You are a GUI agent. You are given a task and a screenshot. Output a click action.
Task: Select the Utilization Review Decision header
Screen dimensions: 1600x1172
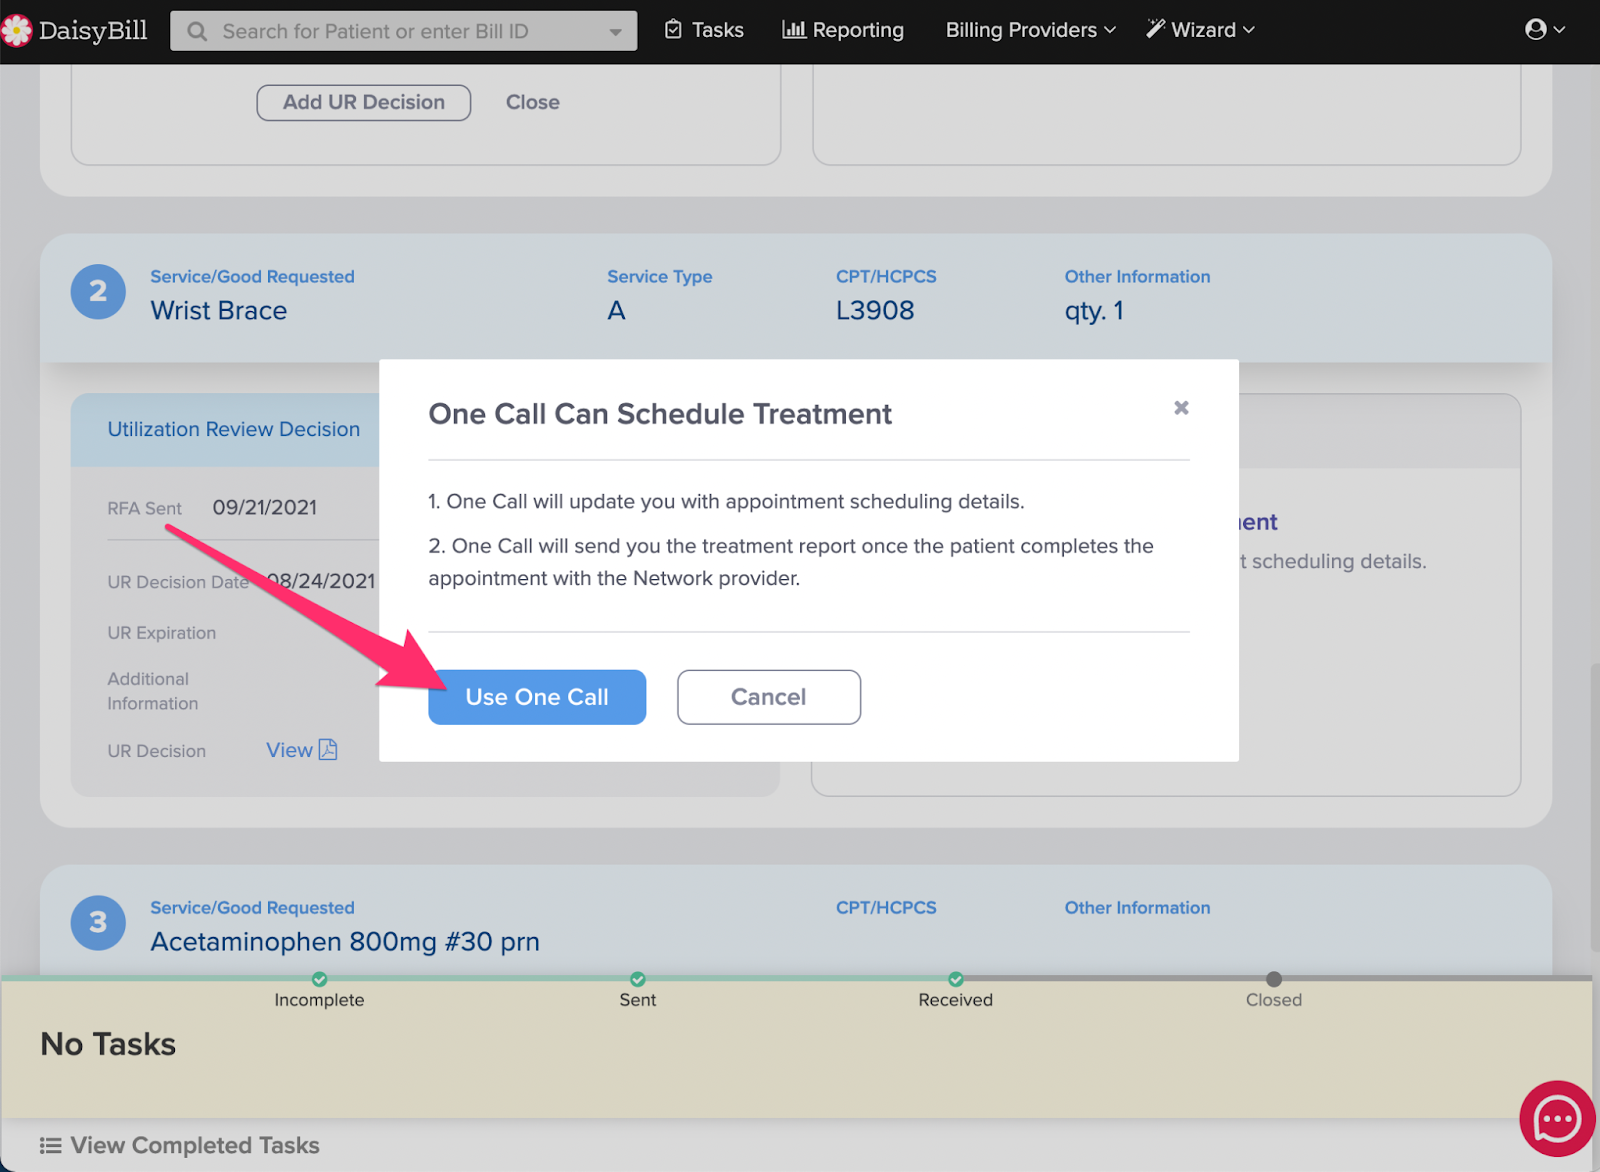(233, 429)
